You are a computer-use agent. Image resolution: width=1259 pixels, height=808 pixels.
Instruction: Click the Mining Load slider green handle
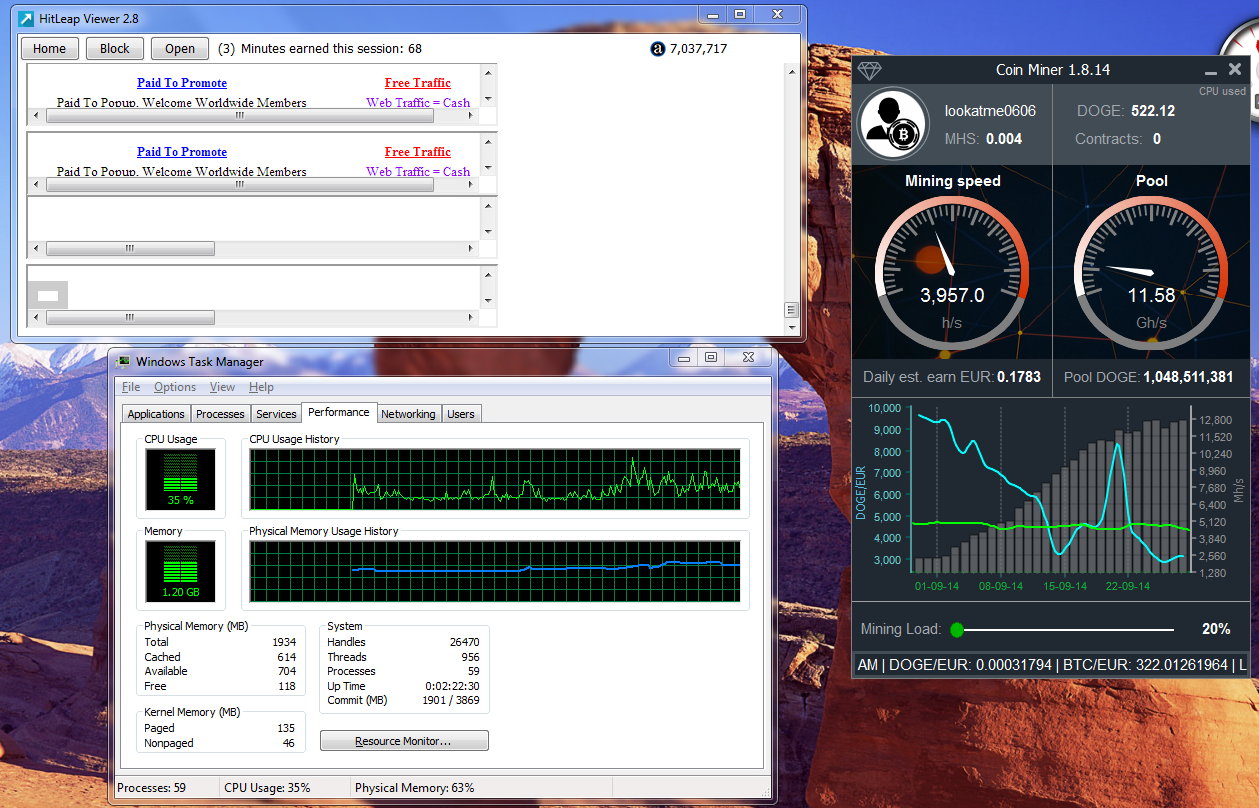click(x=957, y=629)
